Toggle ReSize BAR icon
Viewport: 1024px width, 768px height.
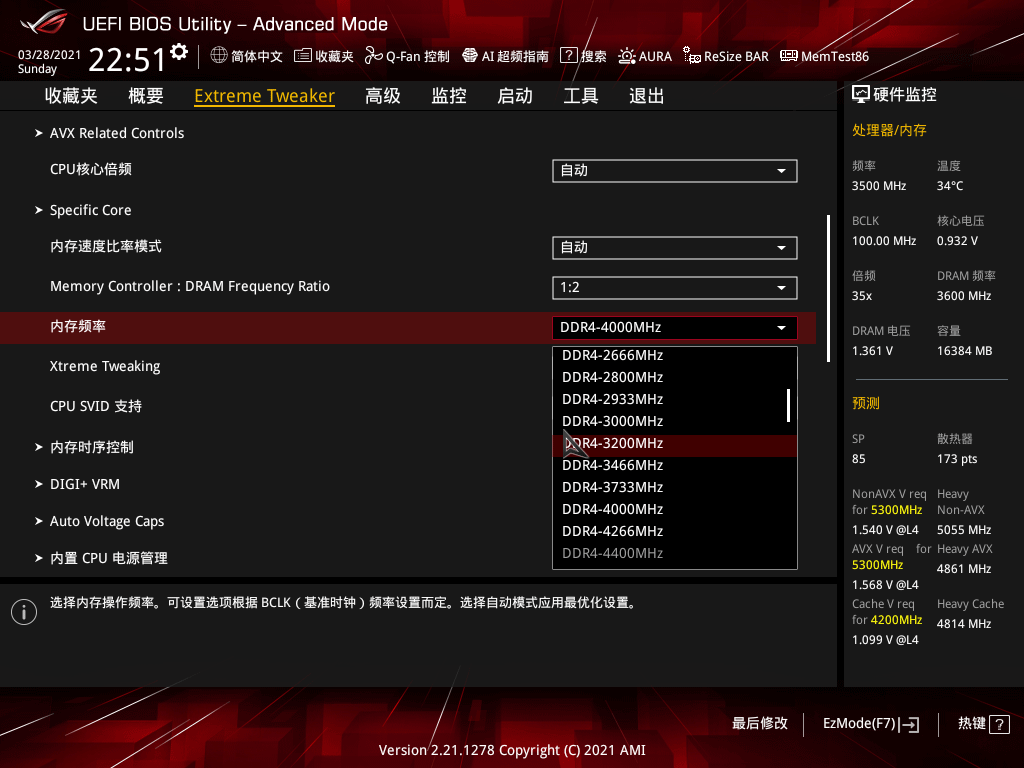pos(692,56)
